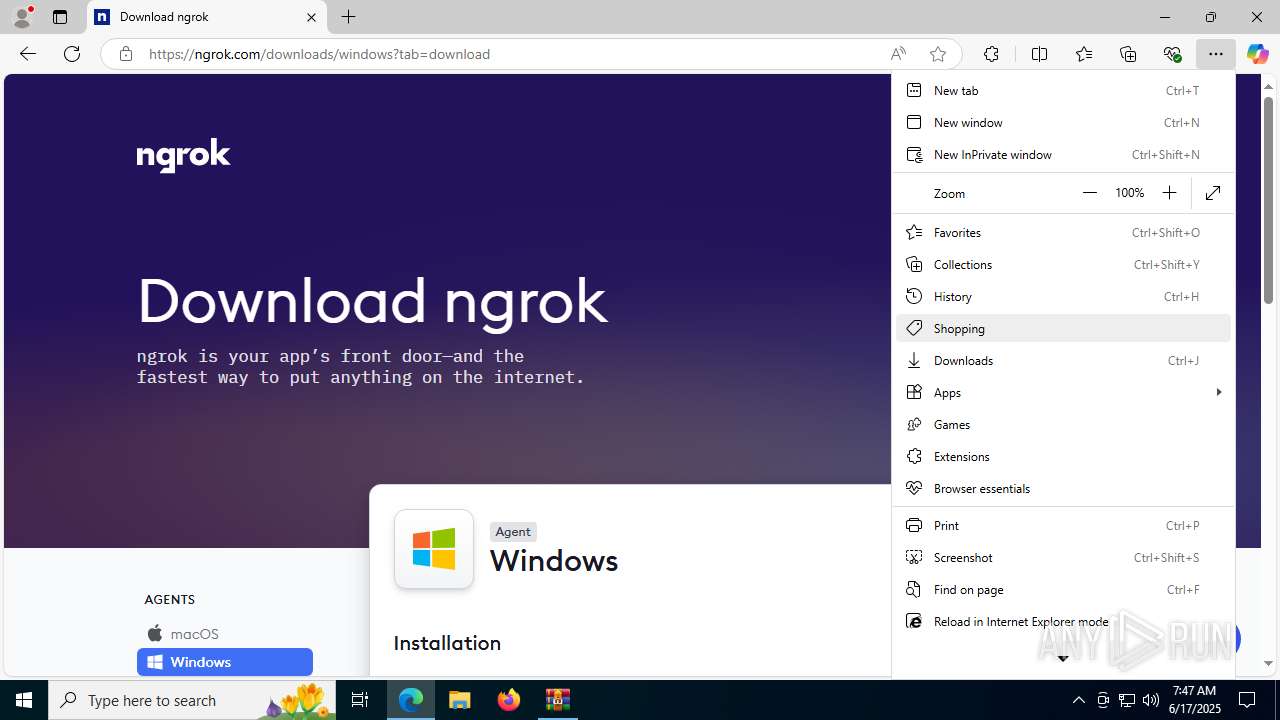Open the Edge profile icon
1280x720 pixels.
22,17
